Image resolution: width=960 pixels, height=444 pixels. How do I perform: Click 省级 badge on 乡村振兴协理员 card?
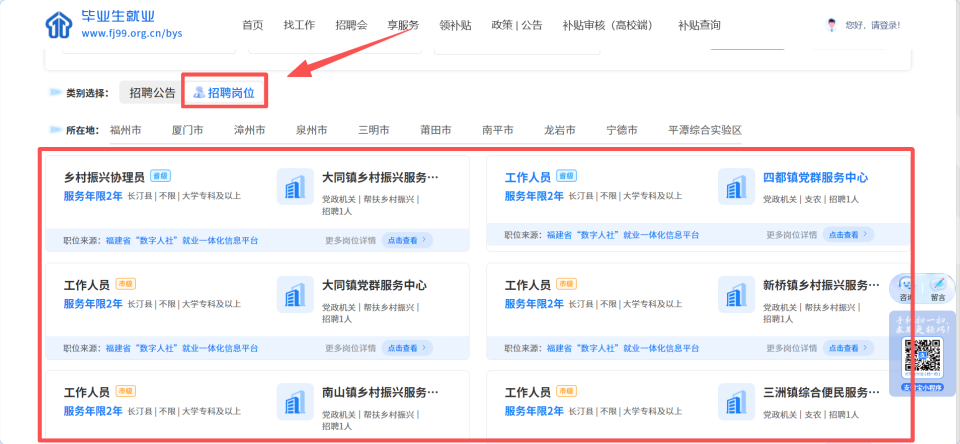click(160, 176)
